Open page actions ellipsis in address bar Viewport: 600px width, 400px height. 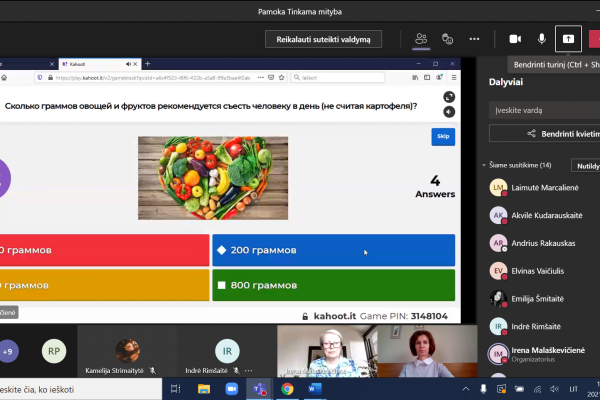pyautogui.click(x=261, y=78)
